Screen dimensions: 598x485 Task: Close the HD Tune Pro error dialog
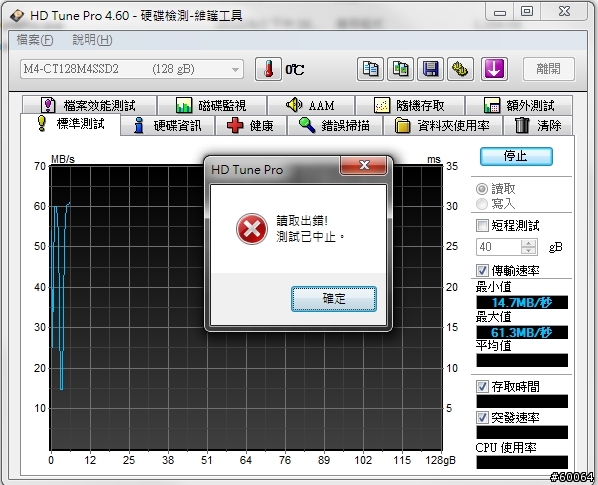pos(364,165)
